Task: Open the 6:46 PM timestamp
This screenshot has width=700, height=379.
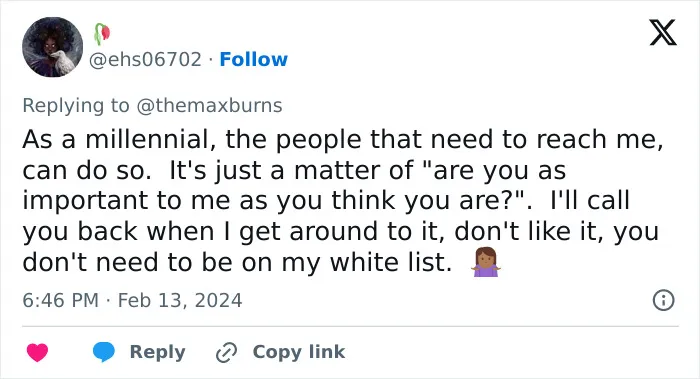Action: [x=60, y=300]
